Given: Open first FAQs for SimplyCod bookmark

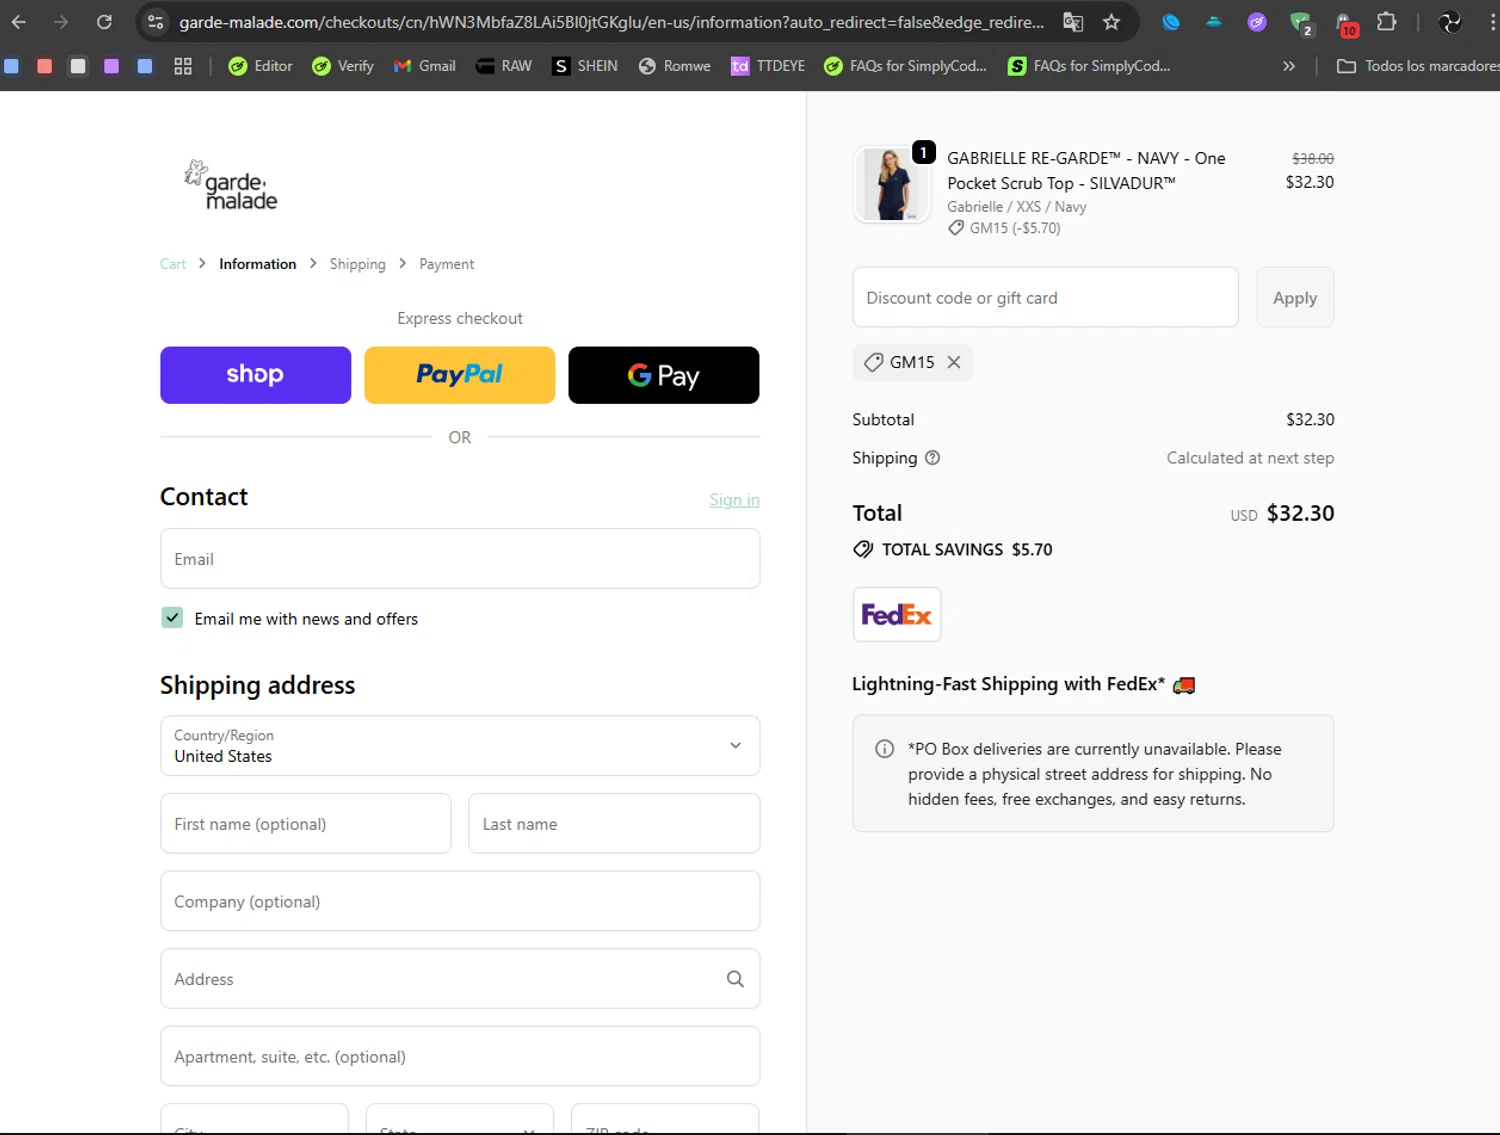Looking at the screenshot, I should tap(906, 66).
